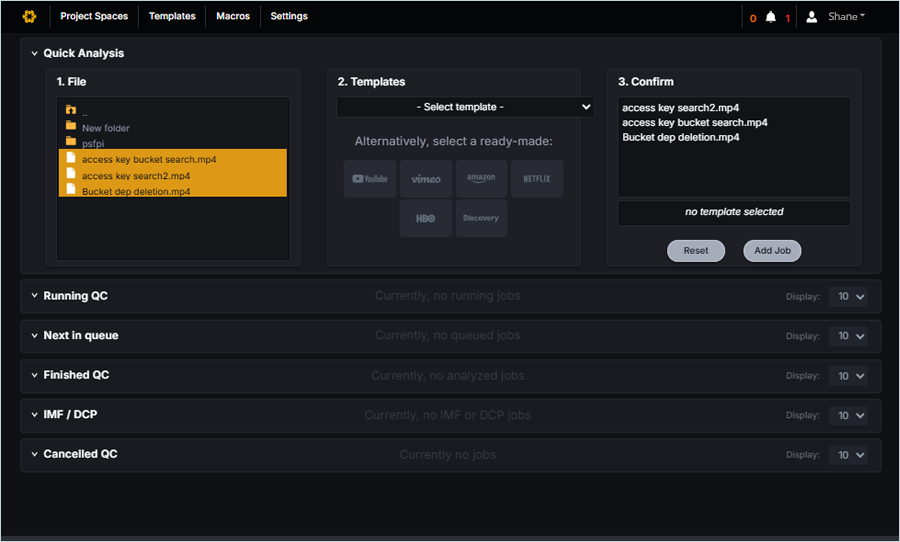Click the Add Job button
Screen dimensions: 900x542
772,251
